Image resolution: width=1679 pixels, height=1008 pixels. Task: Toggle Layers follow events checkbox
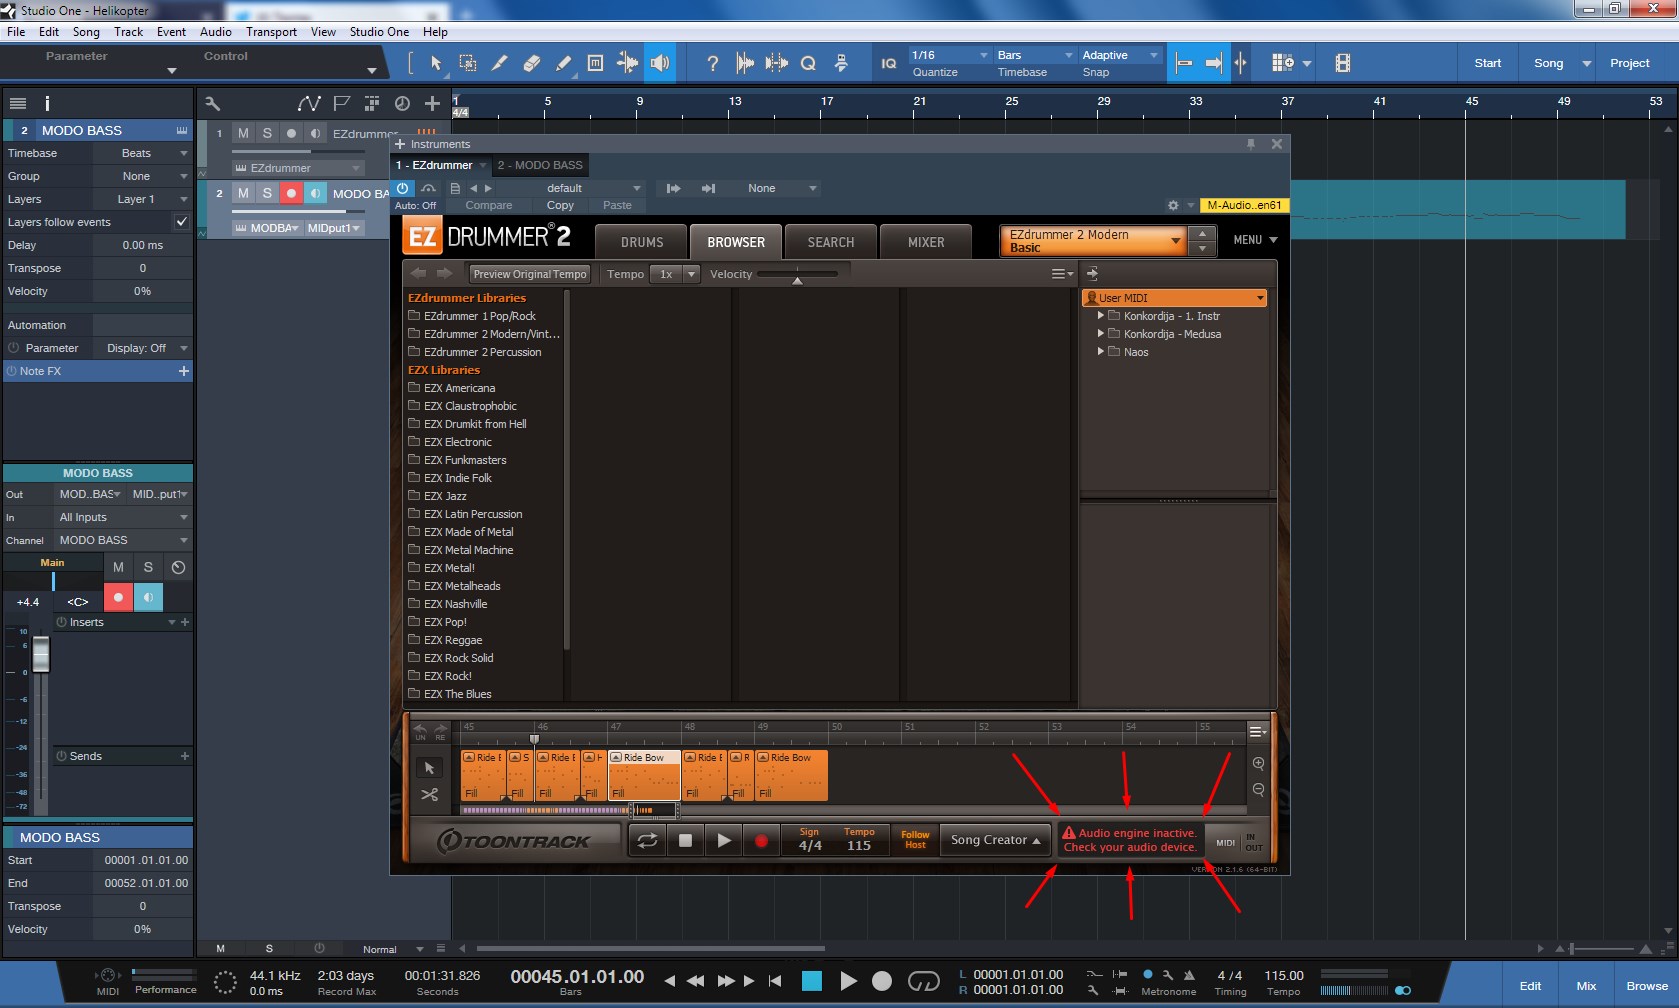point(181,222)
